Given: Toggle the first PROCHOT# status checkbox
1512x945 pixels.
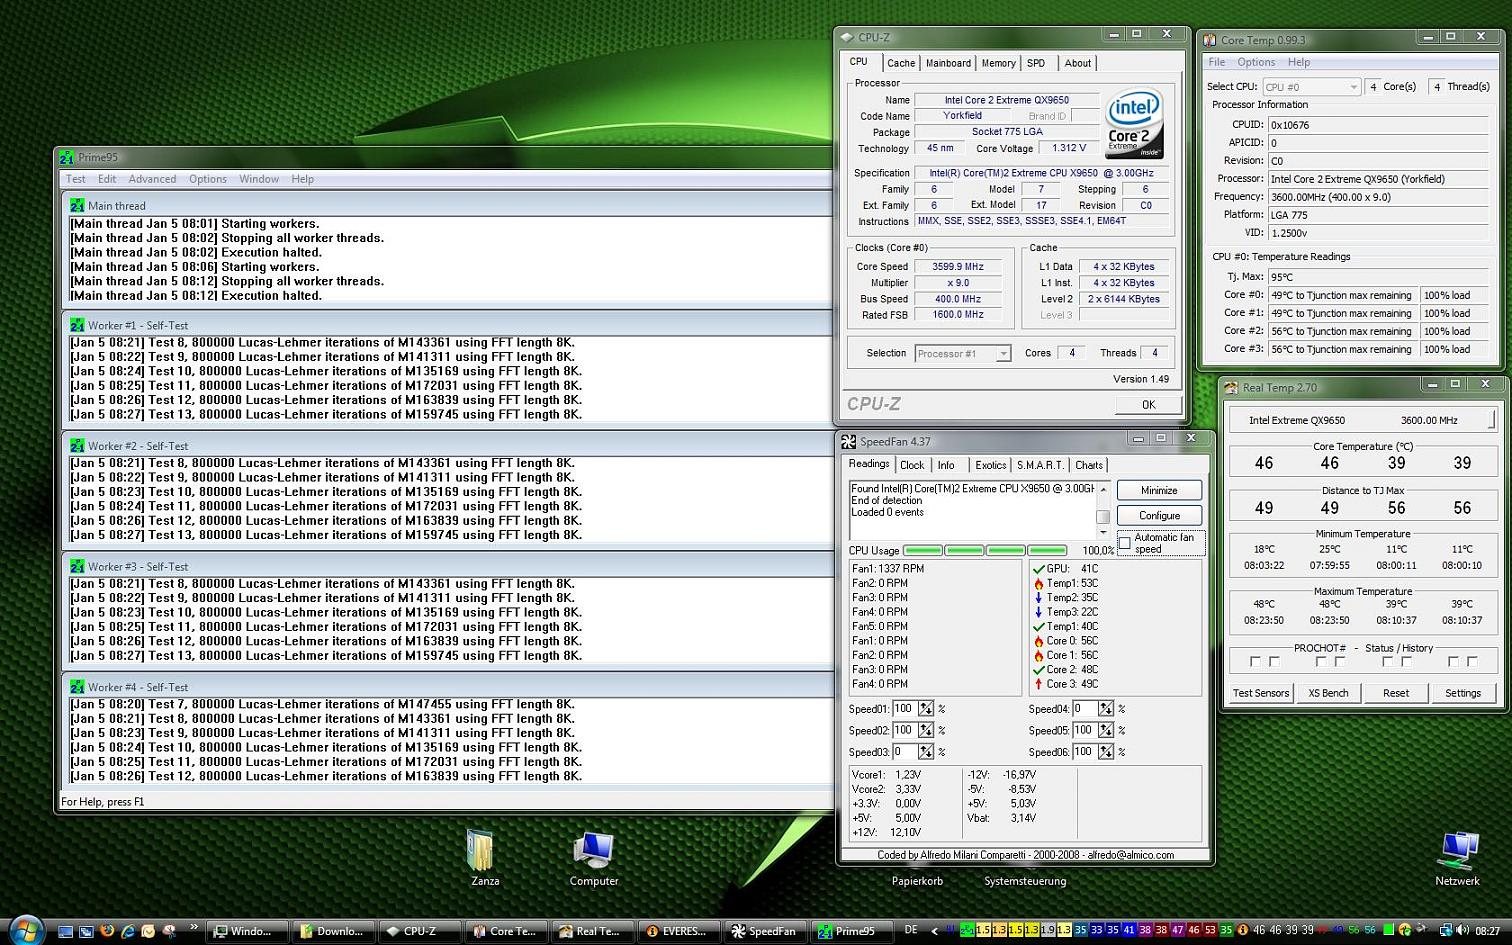Looking at the screenshot, I should 1255,662.
